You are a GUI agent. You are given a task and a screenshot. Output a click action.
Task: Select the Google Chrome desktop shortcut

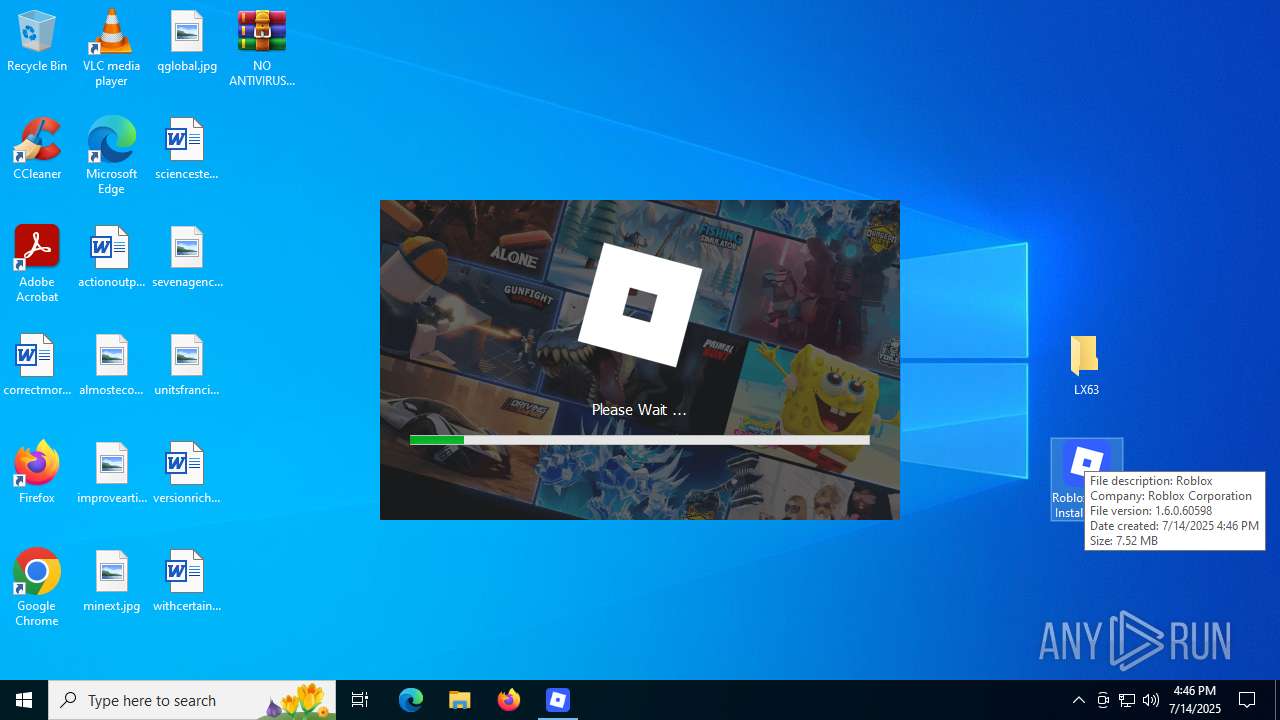tap(37, 588)
